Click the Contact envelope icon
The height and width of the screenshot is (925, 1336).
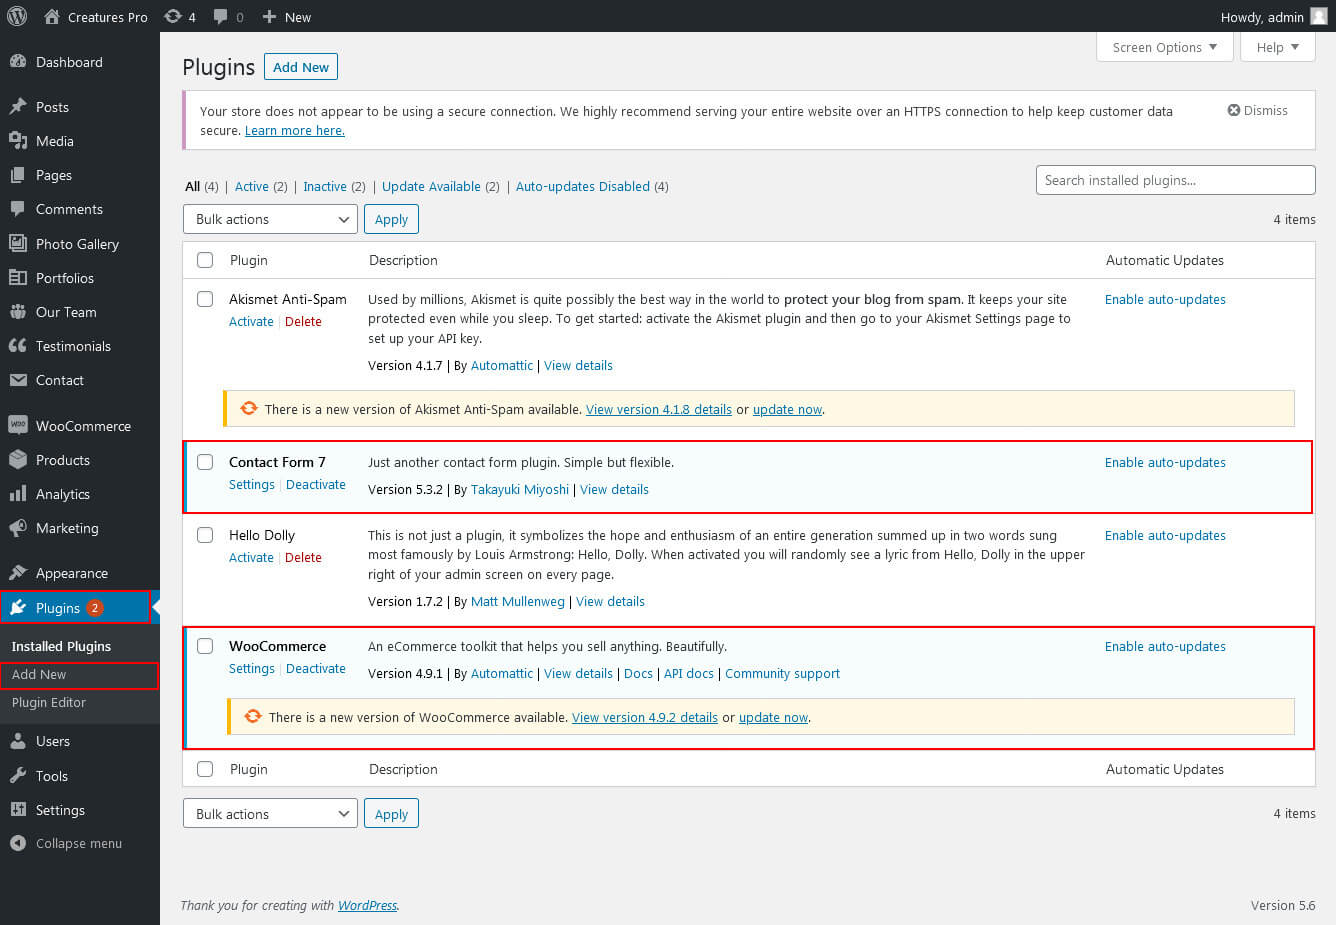pyautogui.click(x=18, y=380)
